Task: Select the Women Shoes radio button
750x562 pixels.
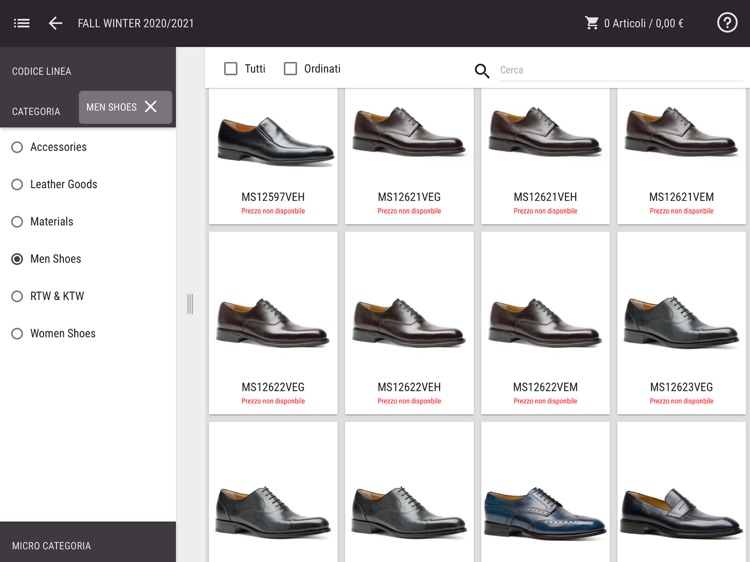Action: coord(17,334)
